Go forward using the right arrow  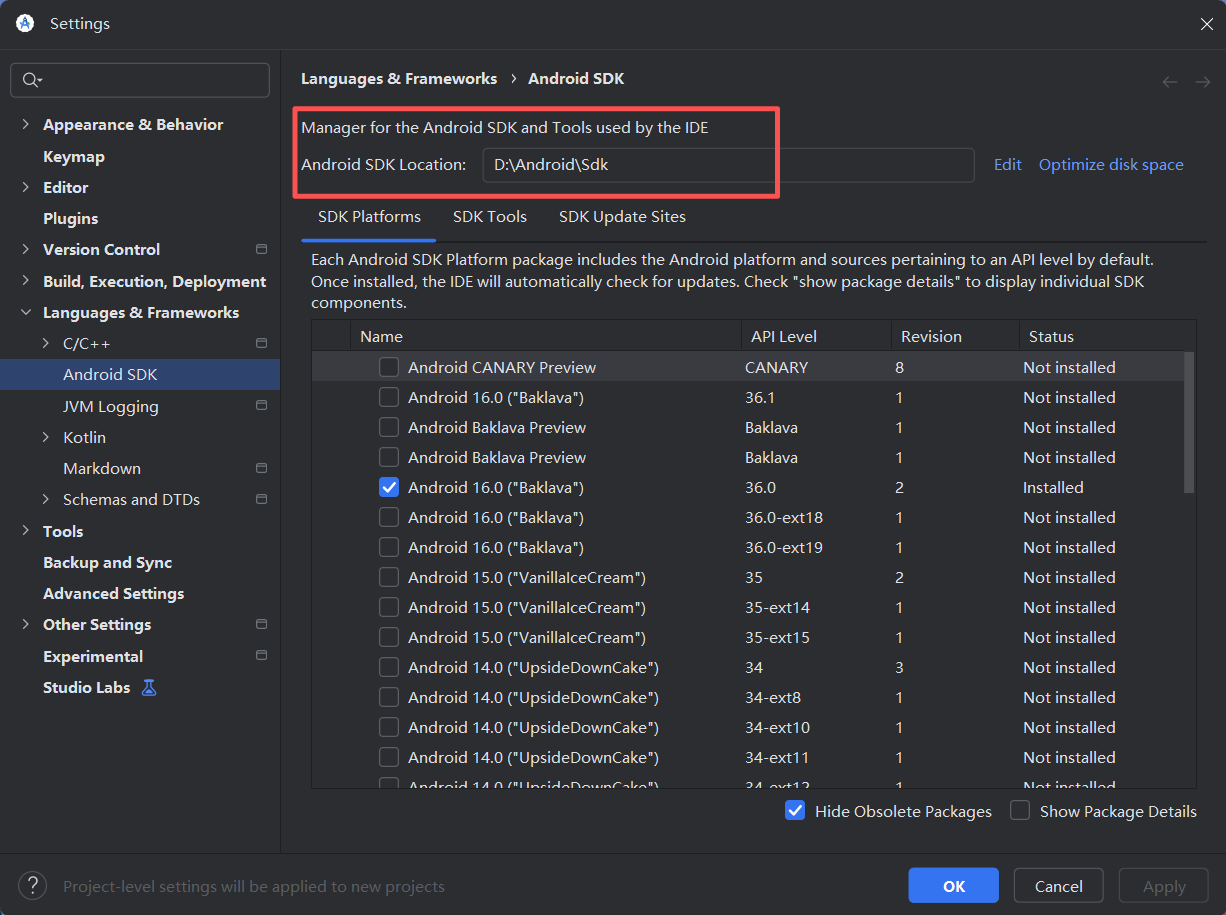1203,82
